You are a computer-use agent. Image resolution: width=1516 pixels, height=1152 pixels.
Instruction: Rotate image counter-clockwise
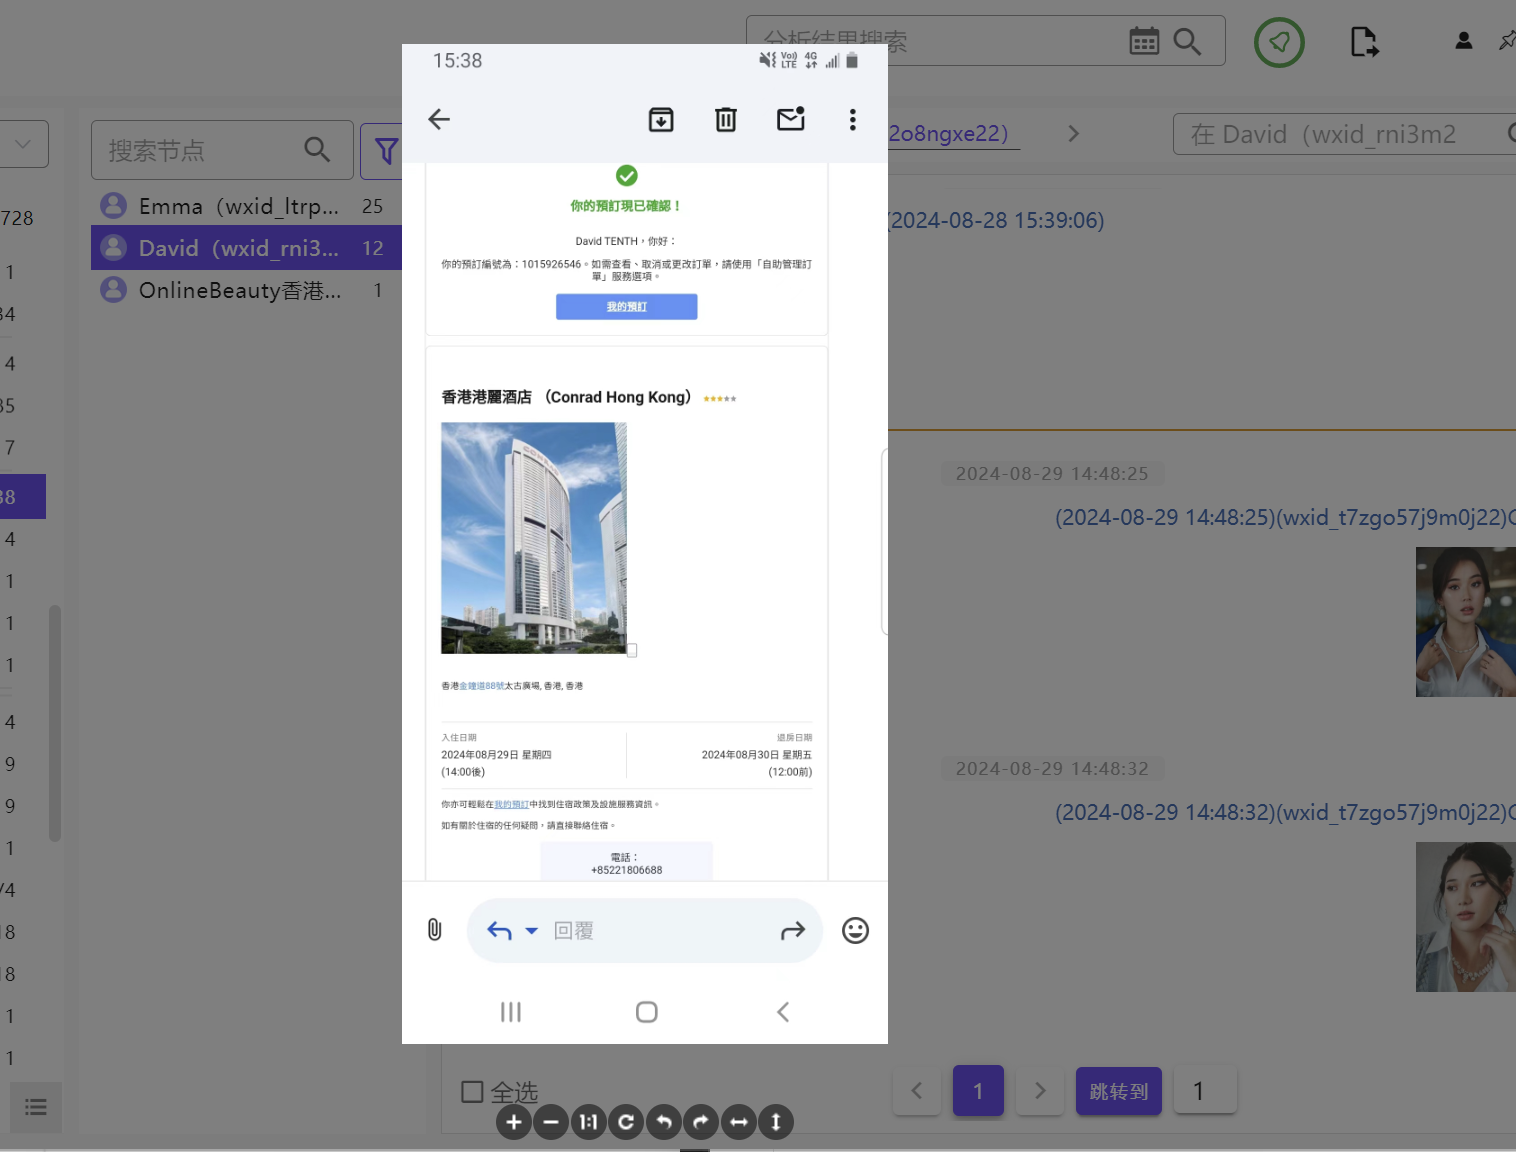(663, 1122)
